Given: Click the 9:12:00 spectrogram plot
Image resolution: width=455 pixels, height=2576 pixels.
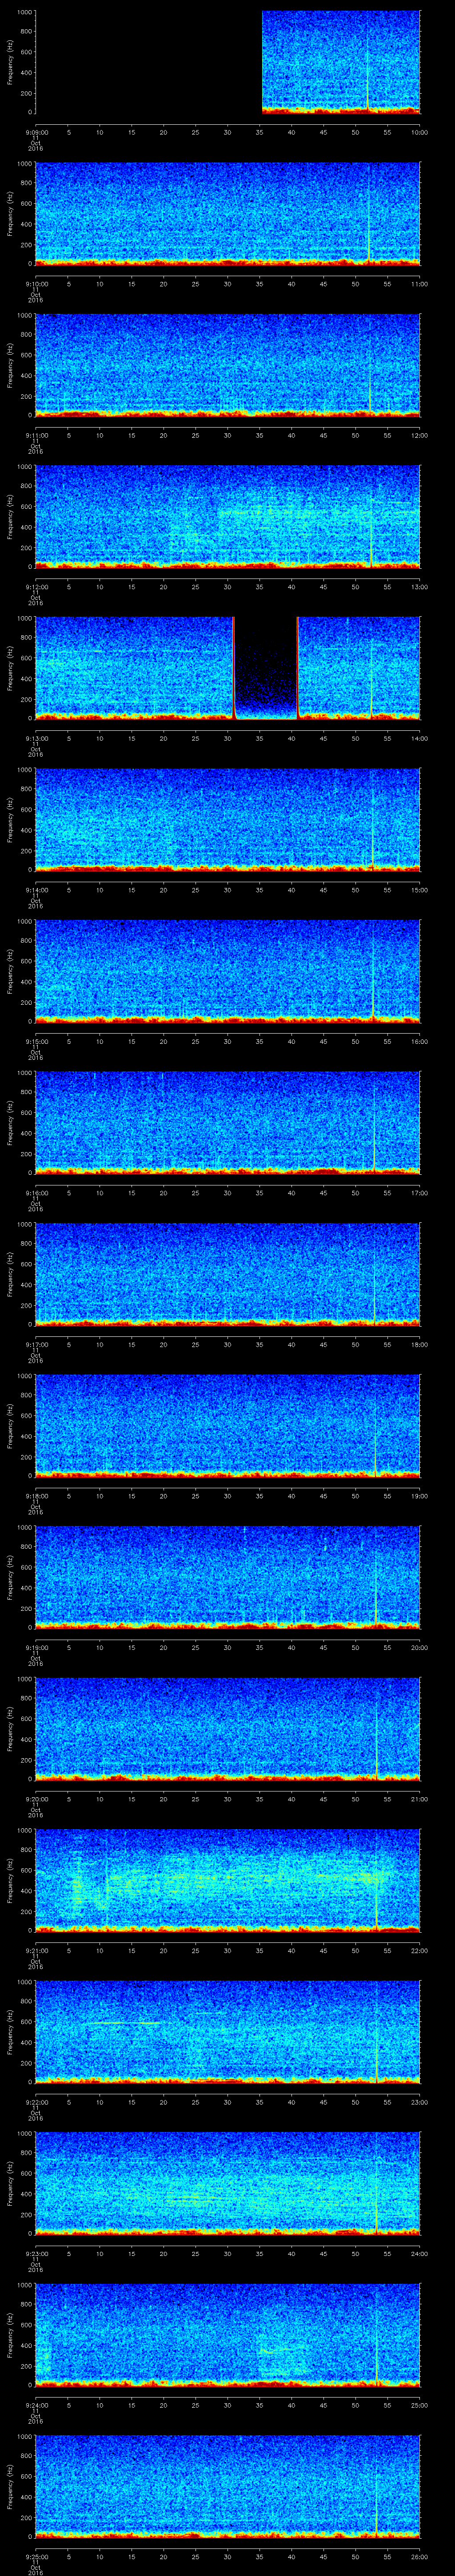Looking at the screenshot, I should tap(228, 516).
